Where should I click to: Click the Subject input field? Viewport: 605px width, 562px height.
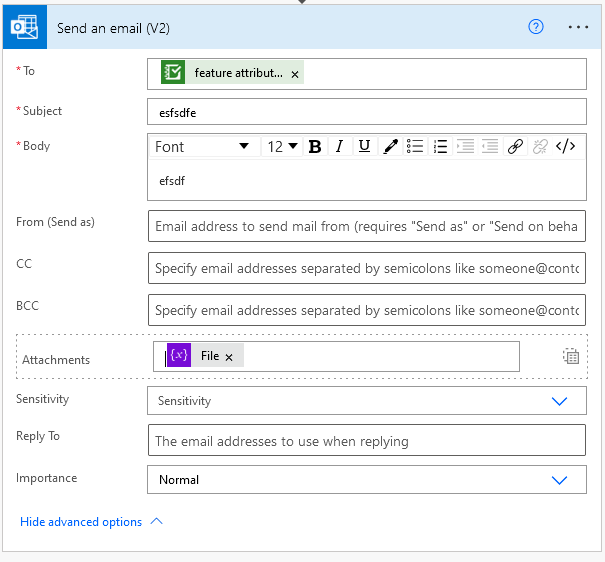tap(366, 113)
